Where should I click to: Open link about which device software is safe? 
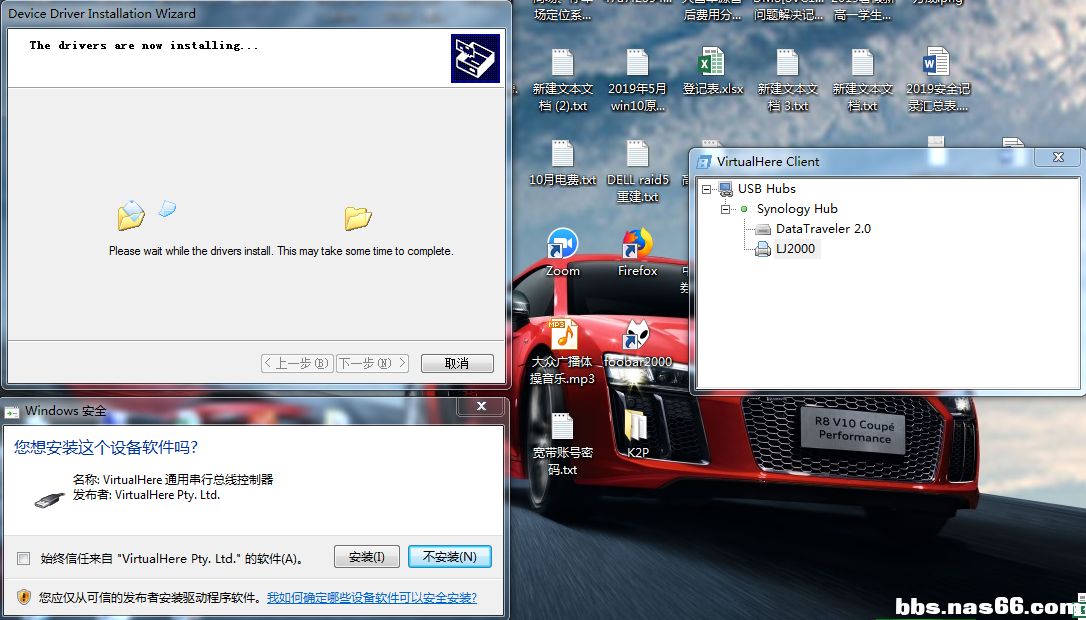(372, 597)
